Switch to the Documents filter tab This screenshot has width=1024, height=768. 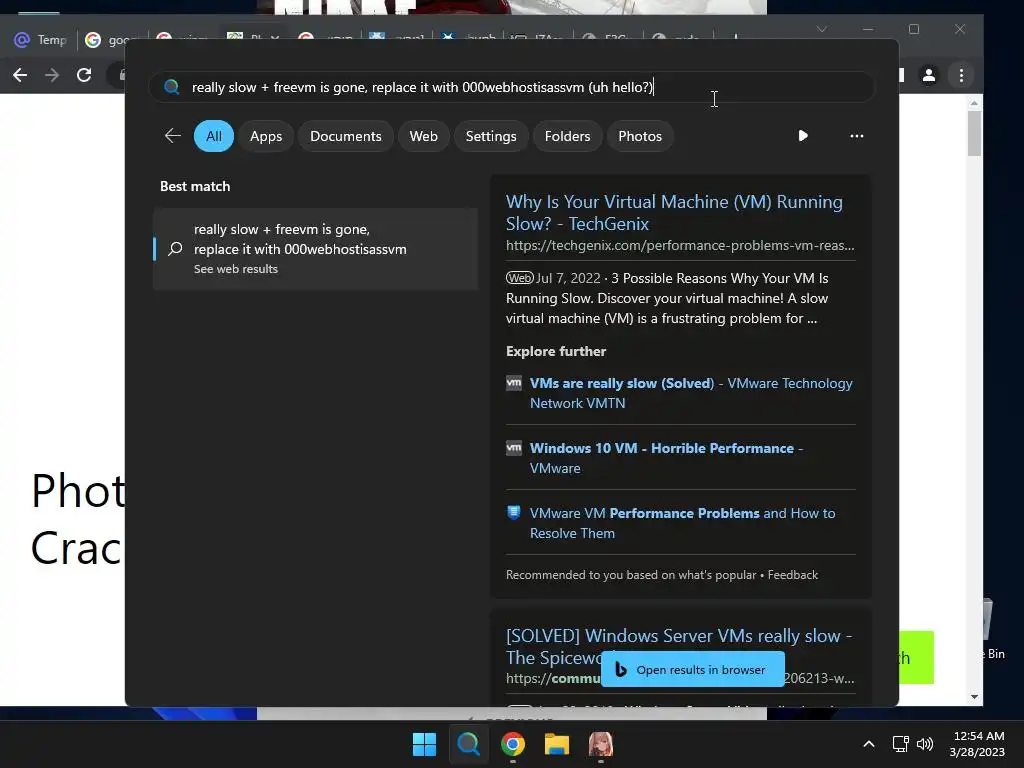(x=345, y=136)
